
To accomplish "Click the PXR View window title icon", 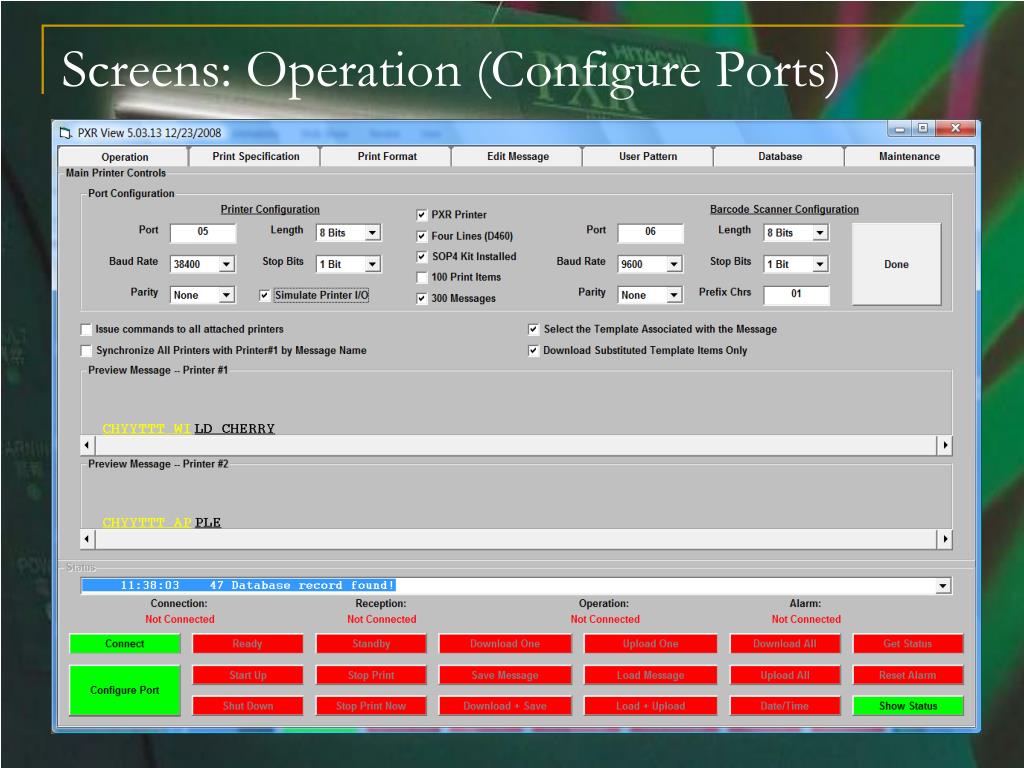I will pyautogui.click(x=65, y=133).
